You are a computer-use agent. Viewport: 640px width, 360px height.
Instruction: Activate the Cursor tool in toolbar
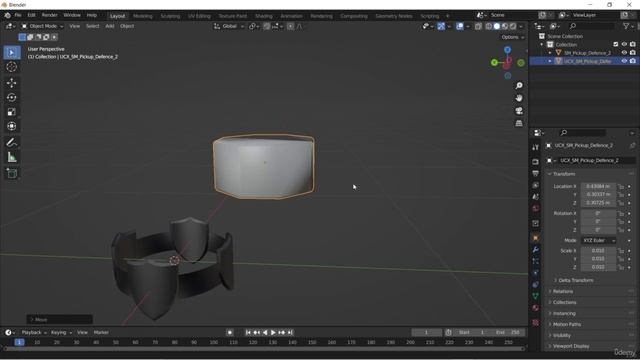click(11, 67)
